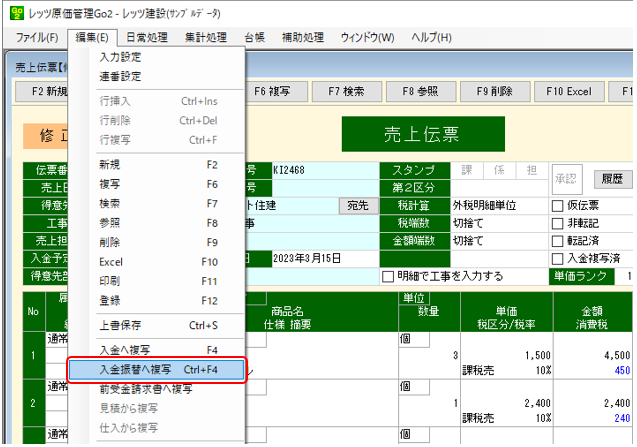This screenshot has height=447, width=637.
Task: Click 課税売 tax category in row 2
Action: [x=478, y=418]
